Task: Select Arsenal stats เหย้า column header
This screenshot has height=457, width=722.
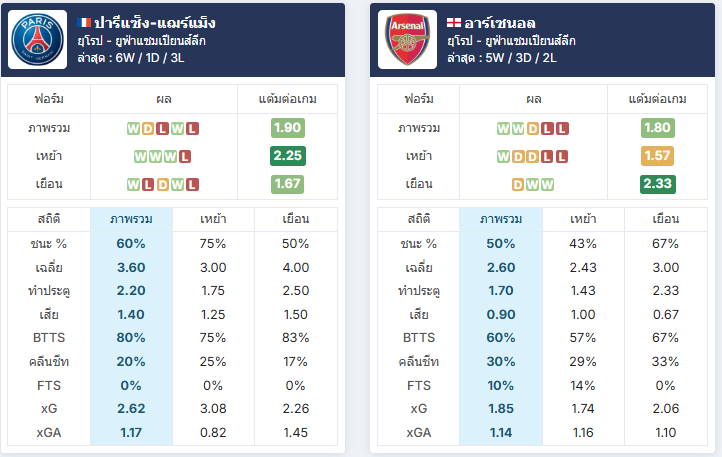Action: tap(583, 219)
